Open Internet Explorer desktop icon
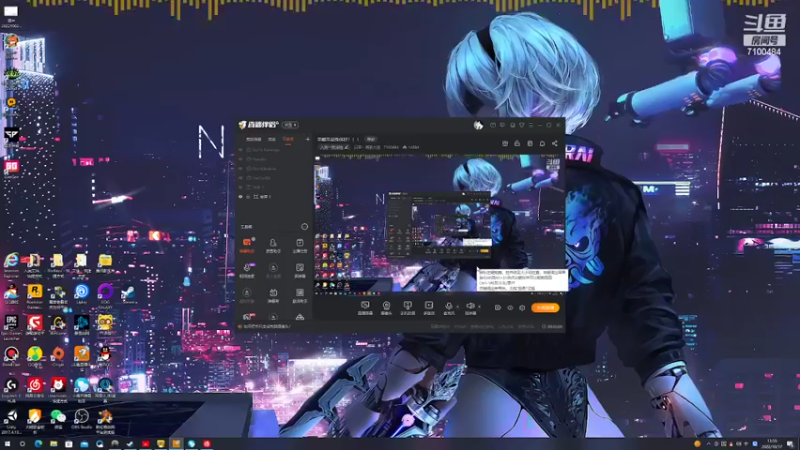The width and height of the screenshot is (800, 450). (11, 264)
